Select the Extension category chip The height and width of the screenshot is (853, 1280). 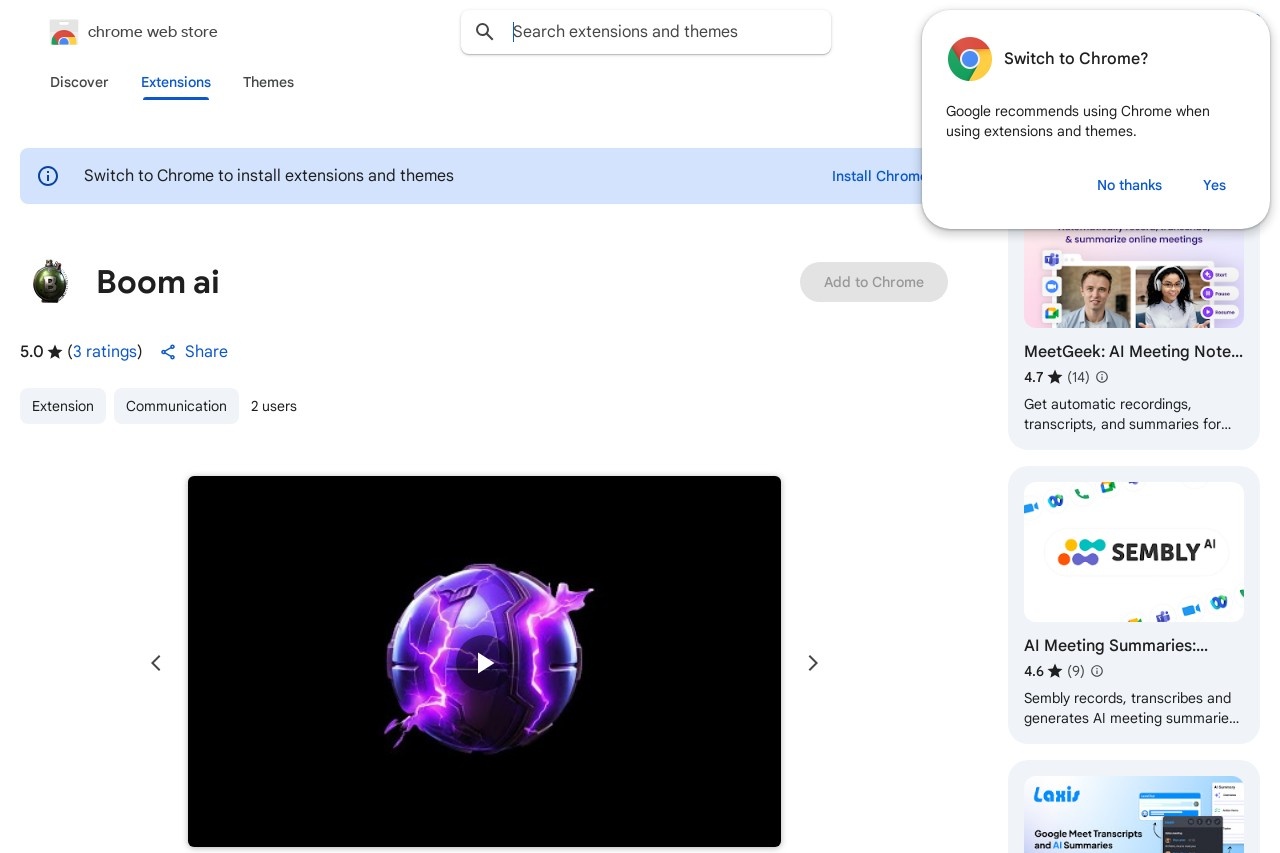[x=63, y=406]
